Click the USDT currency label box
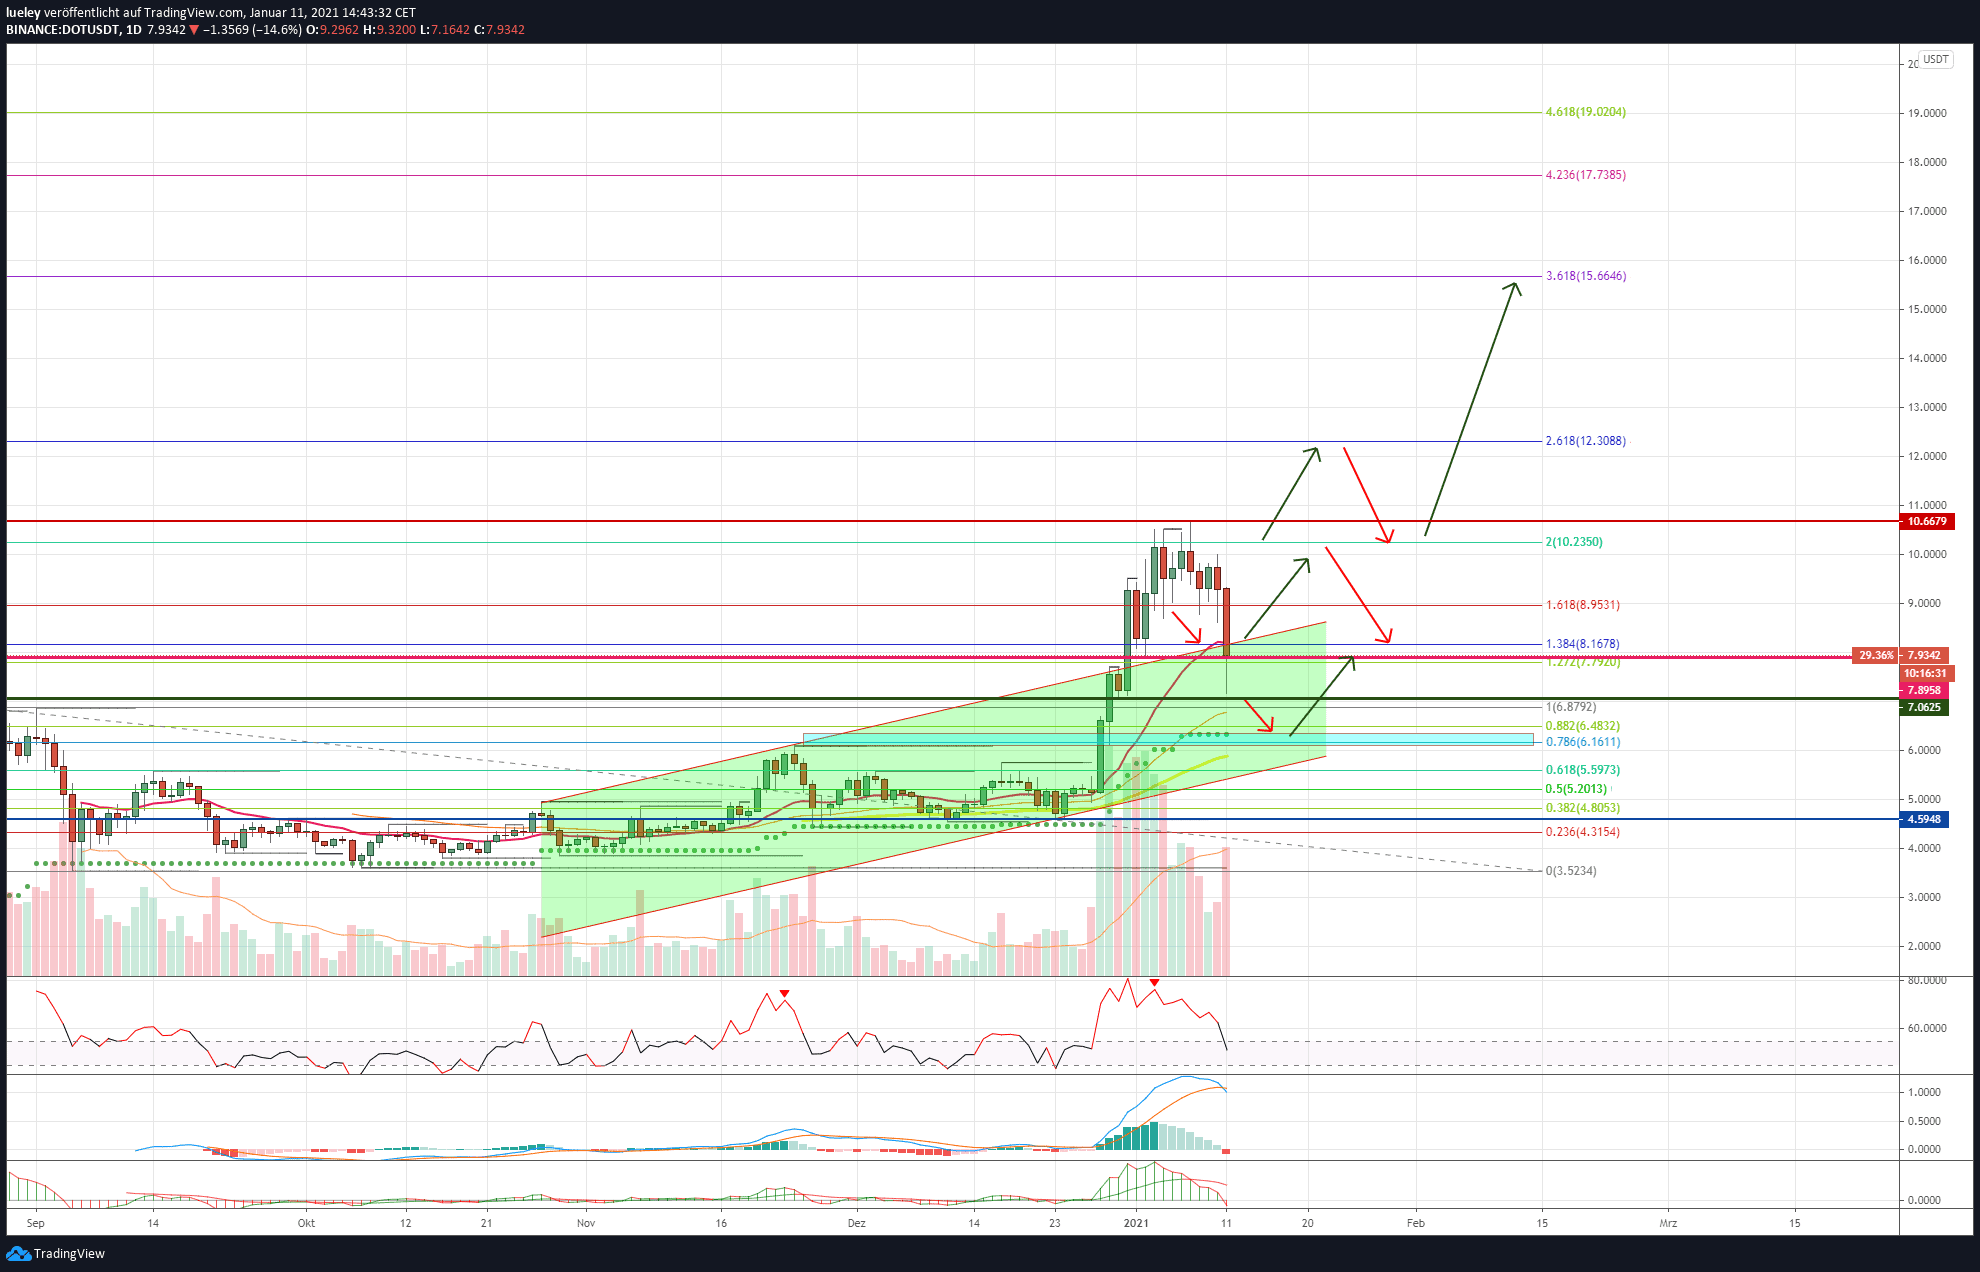The width and height of the screenshot is (1980, 1272). coord(1936,59)
